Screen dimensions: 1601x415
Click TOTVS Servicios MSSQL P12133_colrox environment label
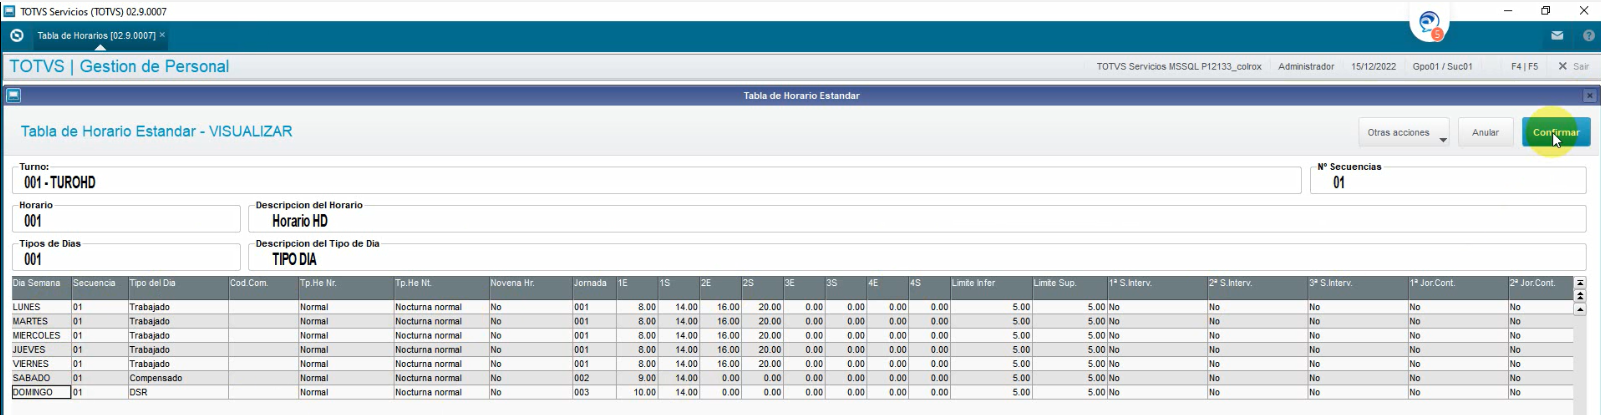point(1179,66)
